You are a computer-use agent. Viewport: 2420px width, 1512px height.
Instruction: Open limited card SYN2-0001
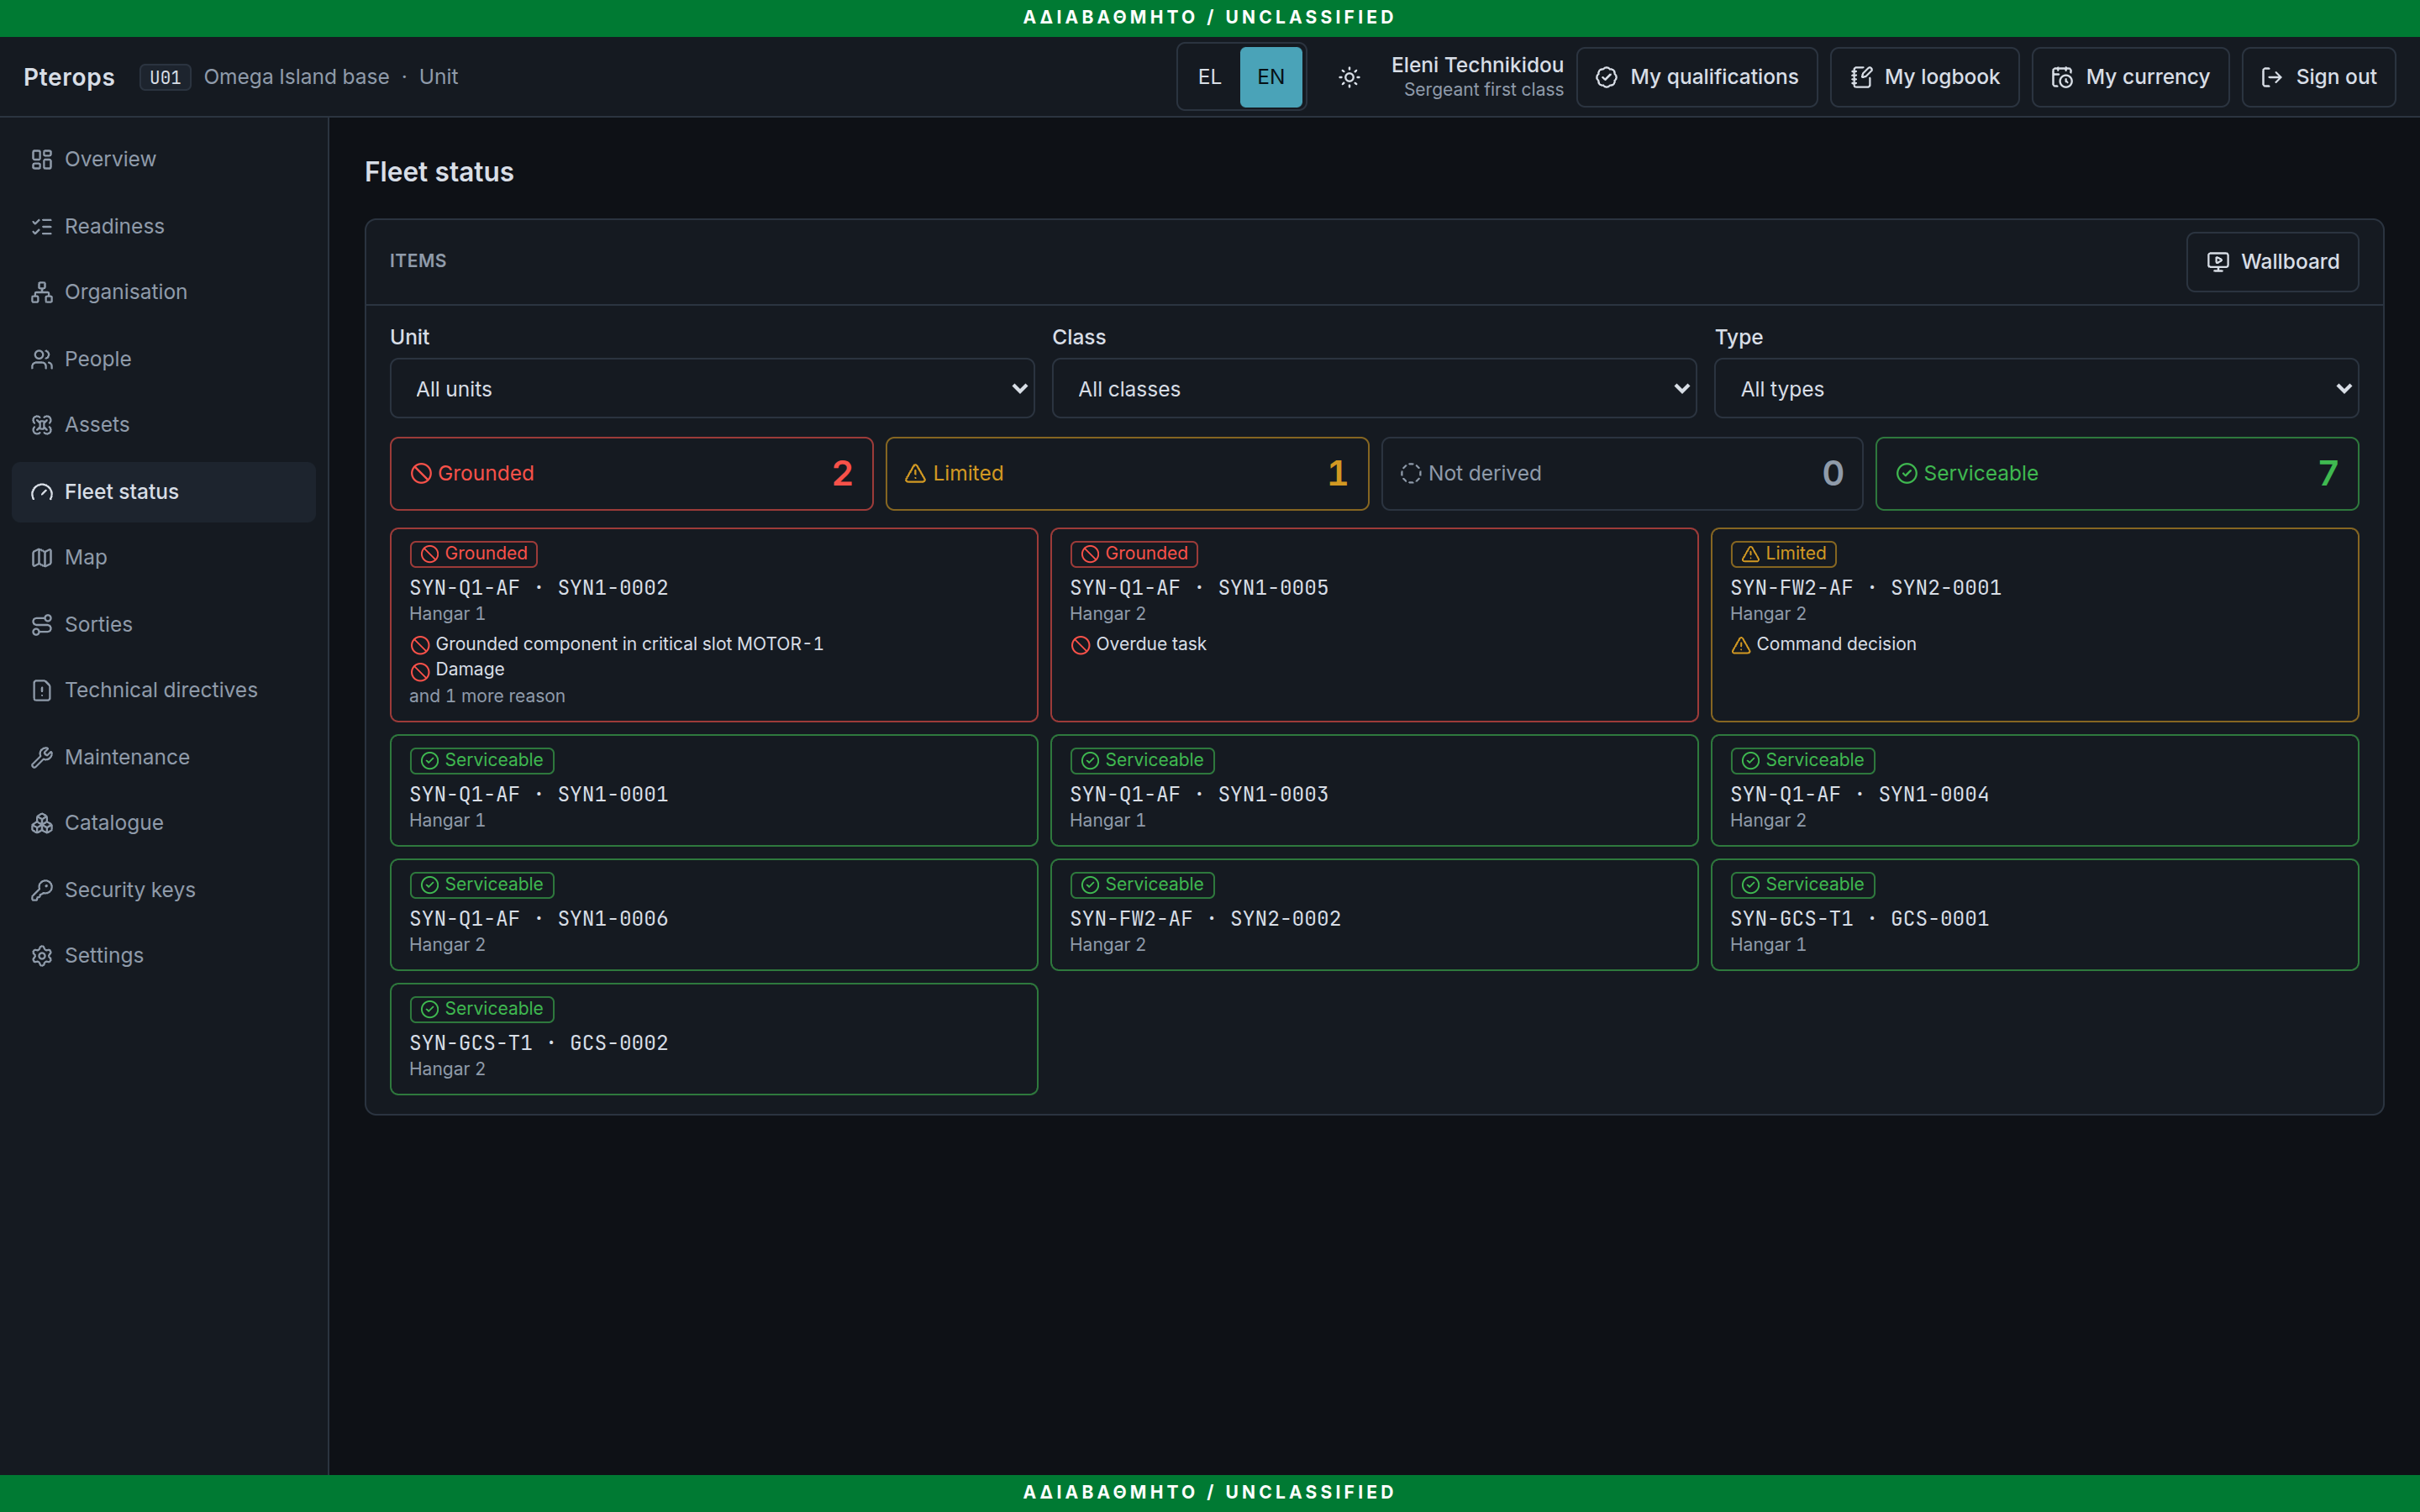coord(2034,625)
